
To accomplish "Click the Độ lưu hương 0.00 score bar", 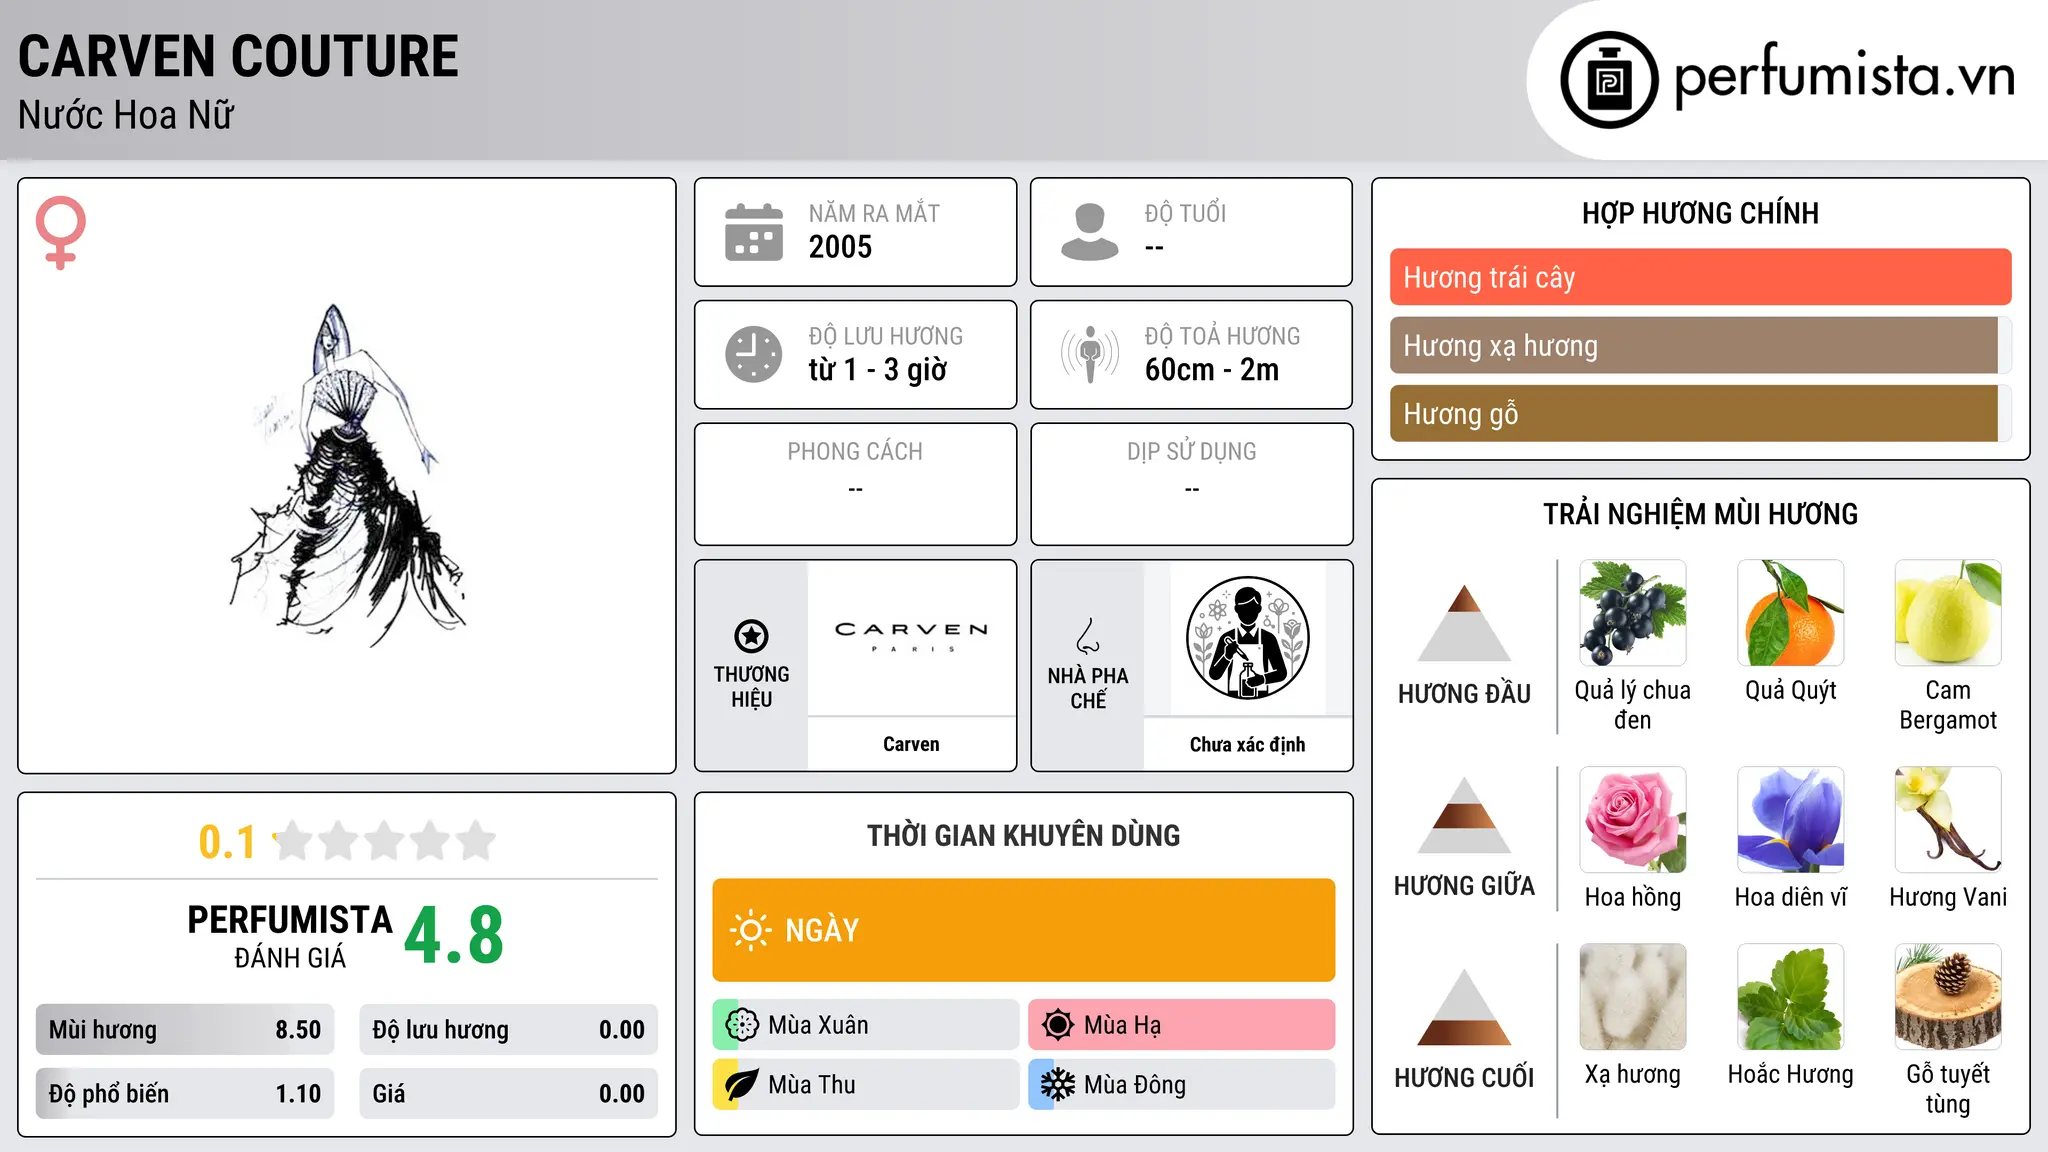I will (x=508, y=1030).
